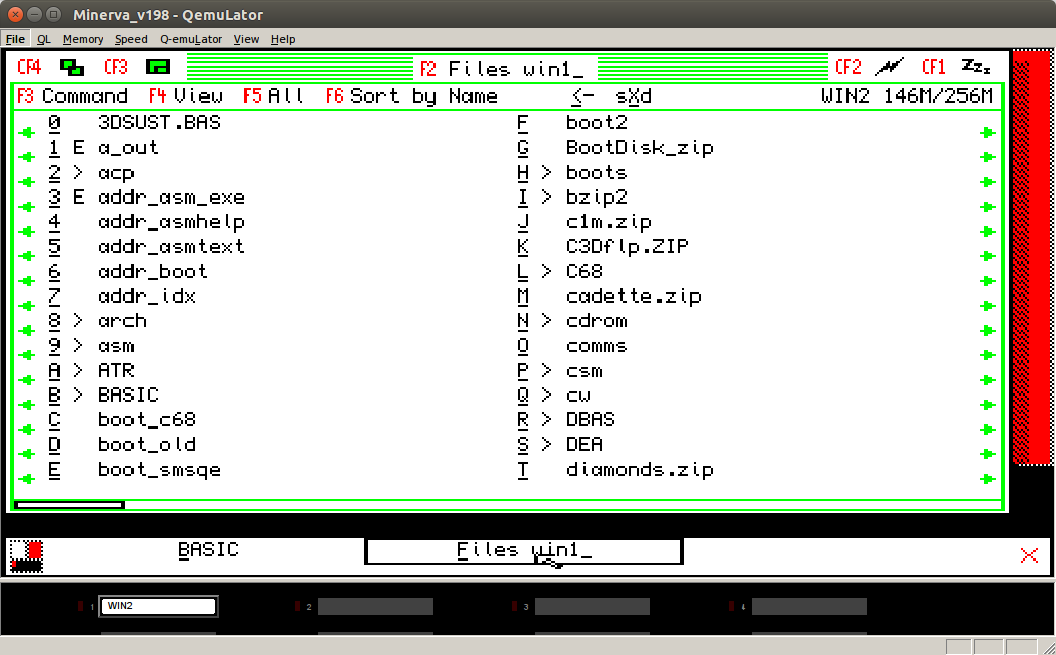Select file addr_idx
This screenshot has width=1056, height=655.
(147, 296)
